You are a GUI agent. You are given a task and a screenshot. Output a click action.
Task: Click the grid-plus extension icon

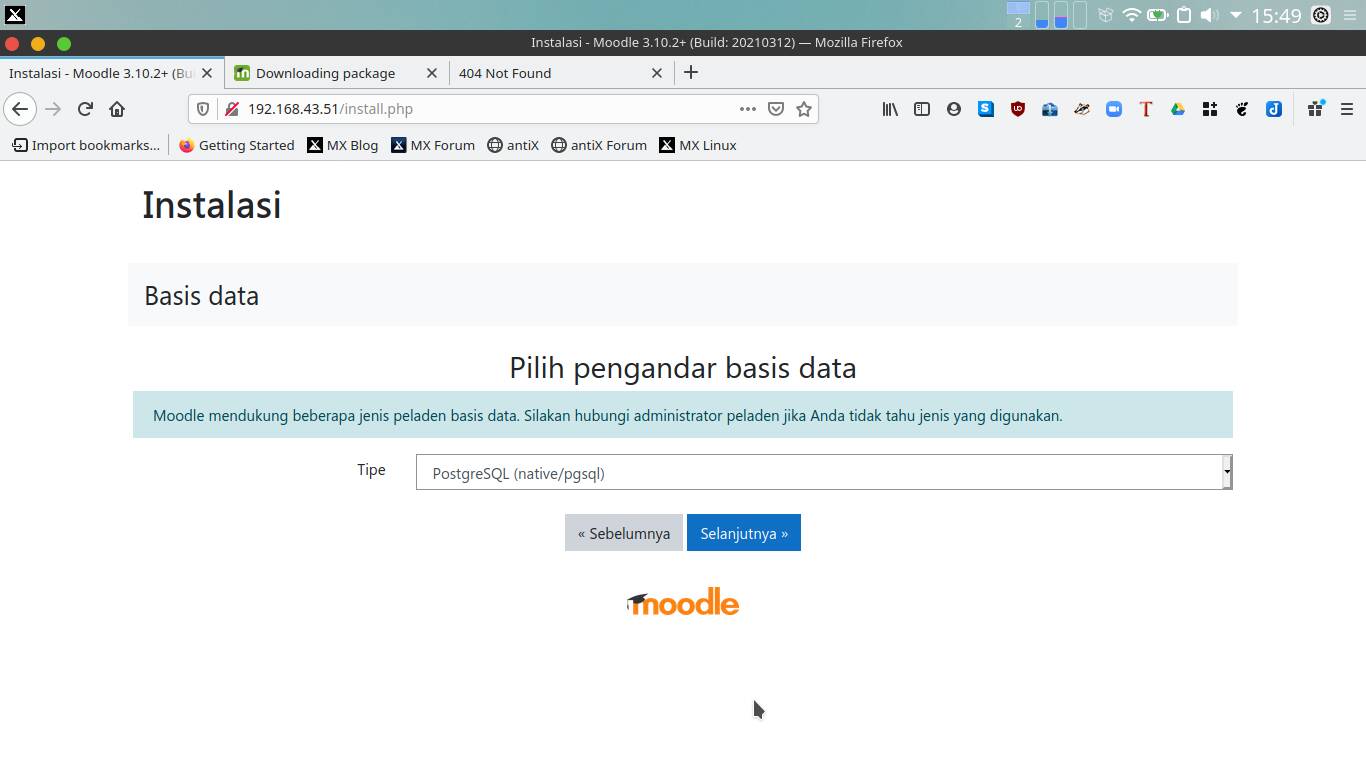click(x=1210, y=109)
